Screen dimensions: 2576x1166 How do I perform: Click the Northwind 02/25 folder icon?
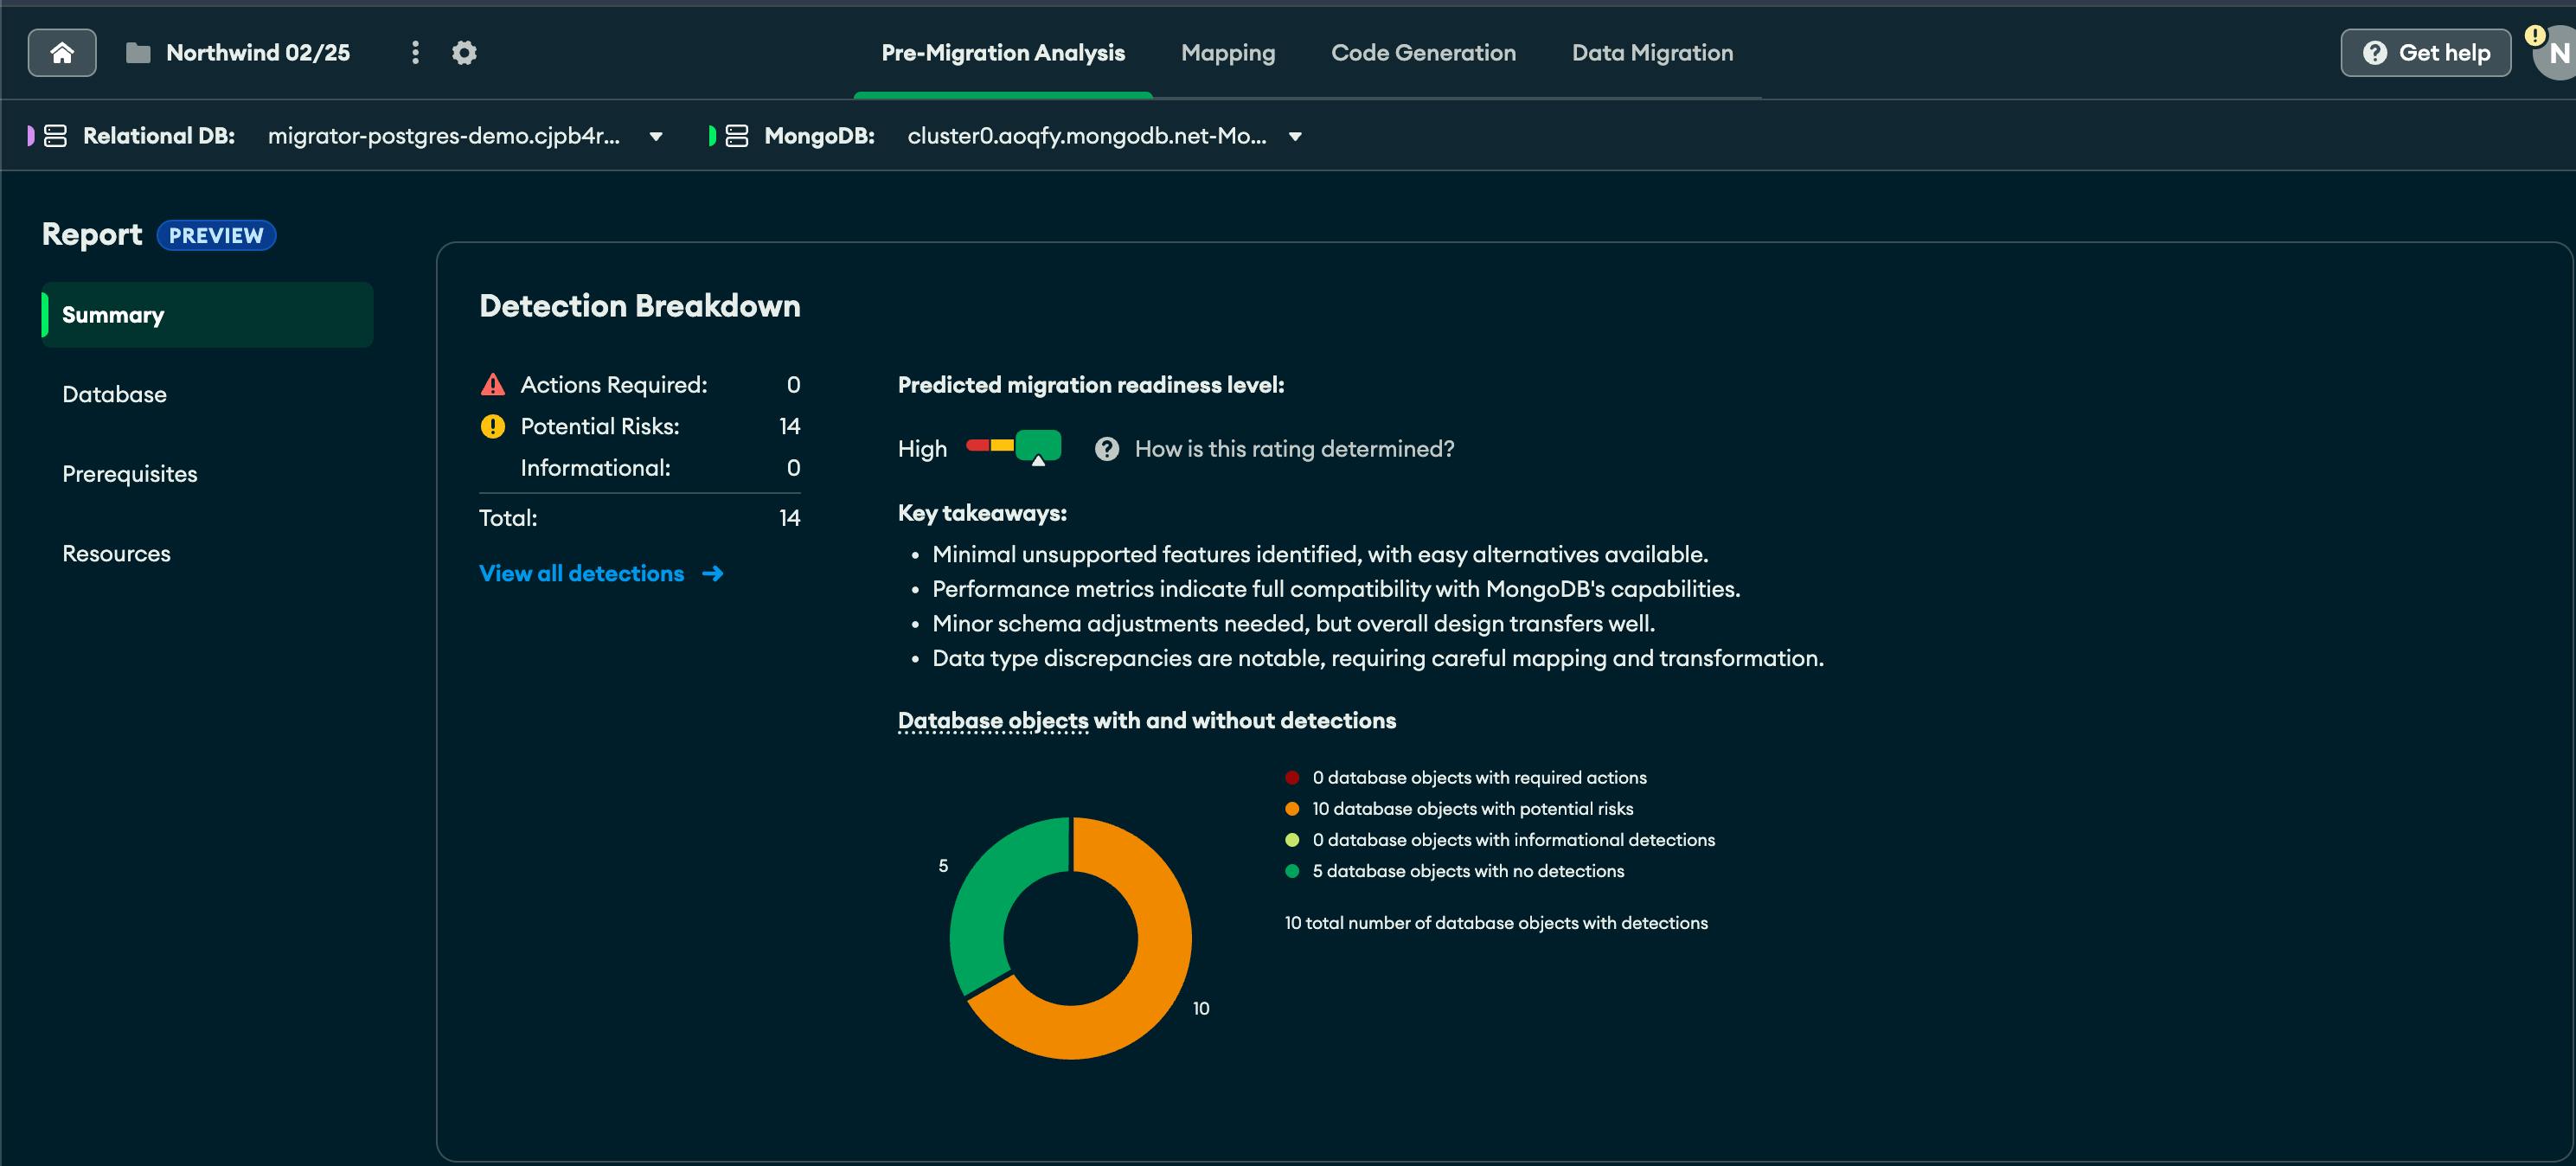click(138, 53)
